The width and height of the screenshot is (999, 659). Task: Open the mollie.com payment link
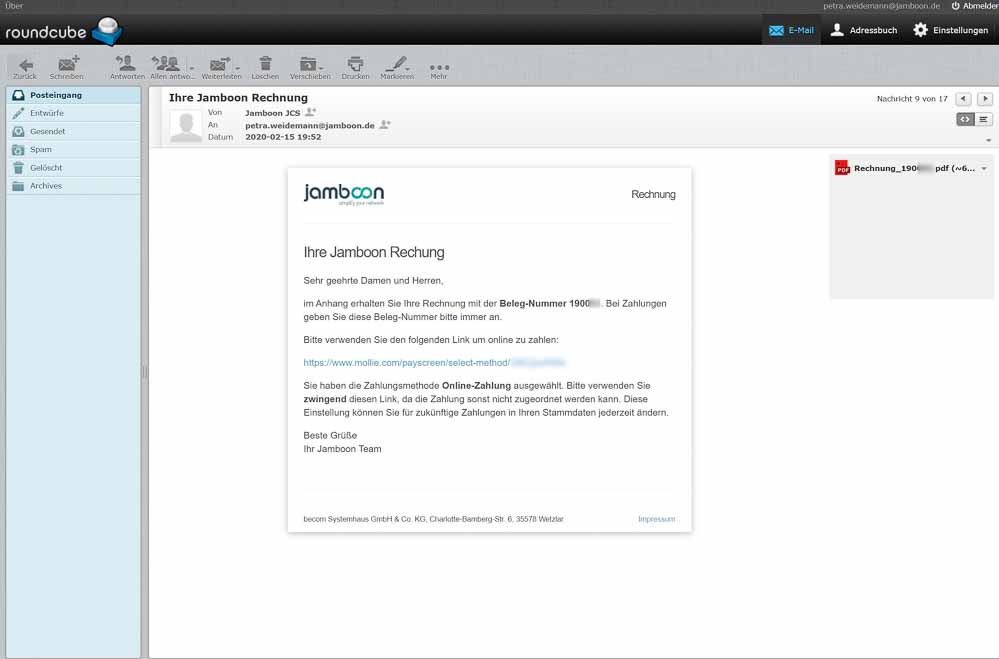(435, 363)
